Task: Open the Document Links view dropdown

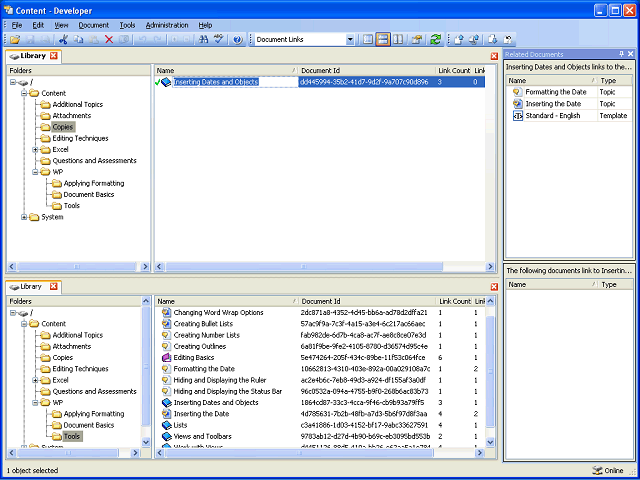Action: click(350, 40)
